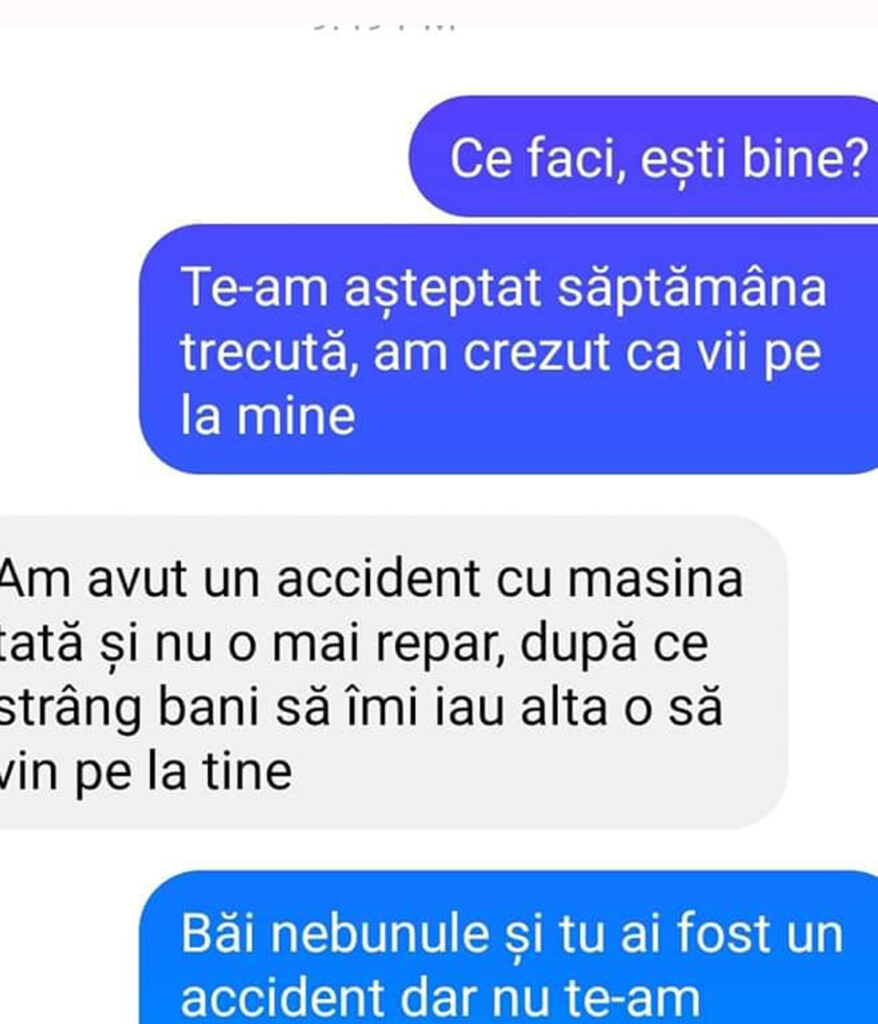
Task: Click the words "la mine" in the sent message
Action: click(x=268, y=415)
